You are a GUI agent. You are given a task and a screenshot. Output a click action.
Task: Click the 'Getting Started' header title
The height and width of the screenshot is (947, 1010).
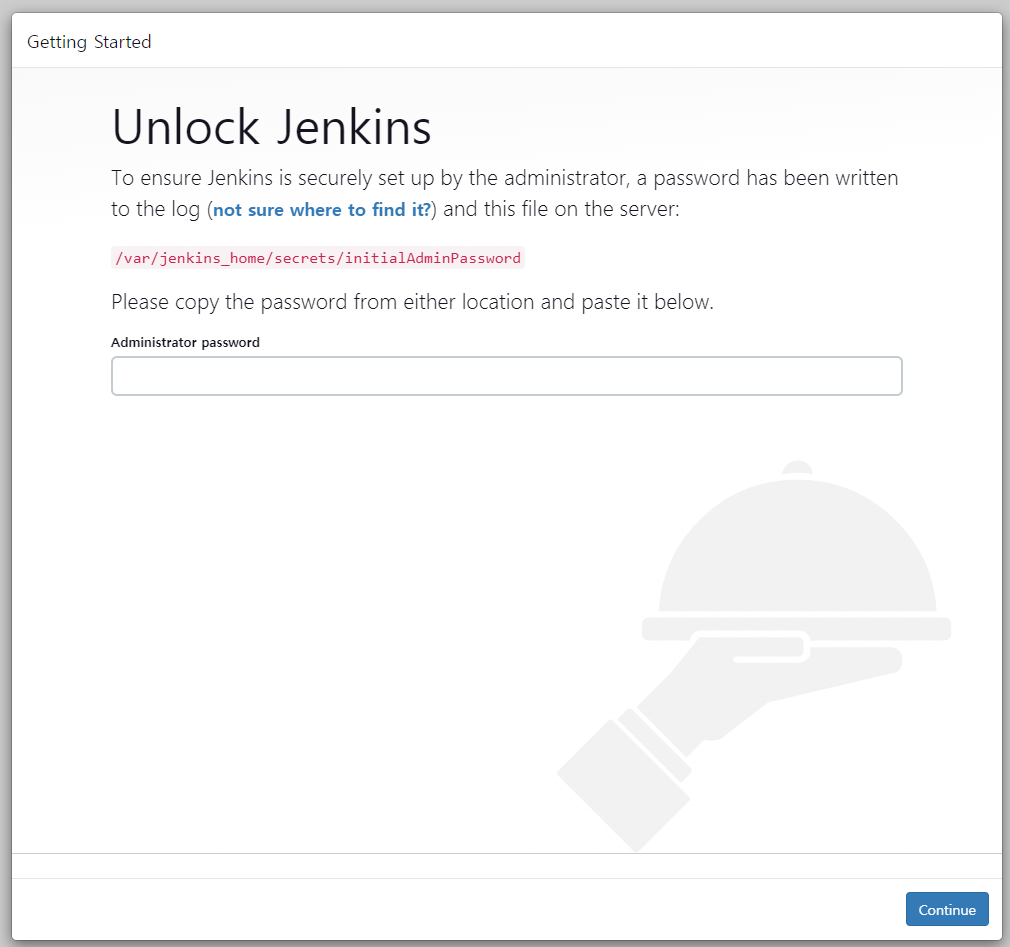(89, 42)
